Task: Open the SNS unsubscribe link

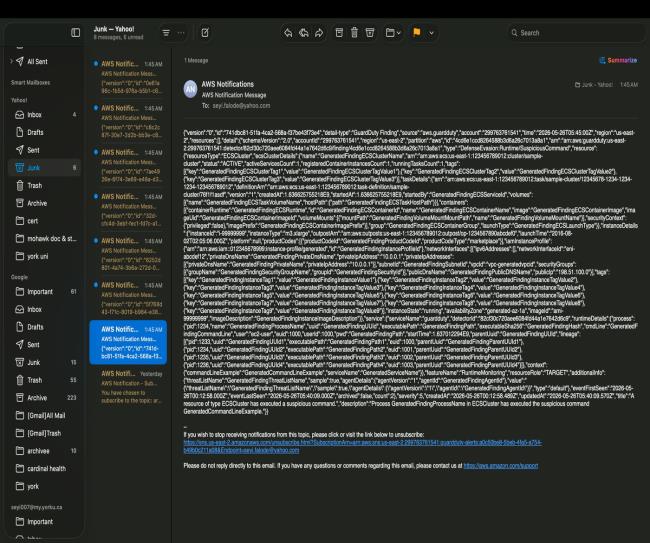Action: click(362, 446)
